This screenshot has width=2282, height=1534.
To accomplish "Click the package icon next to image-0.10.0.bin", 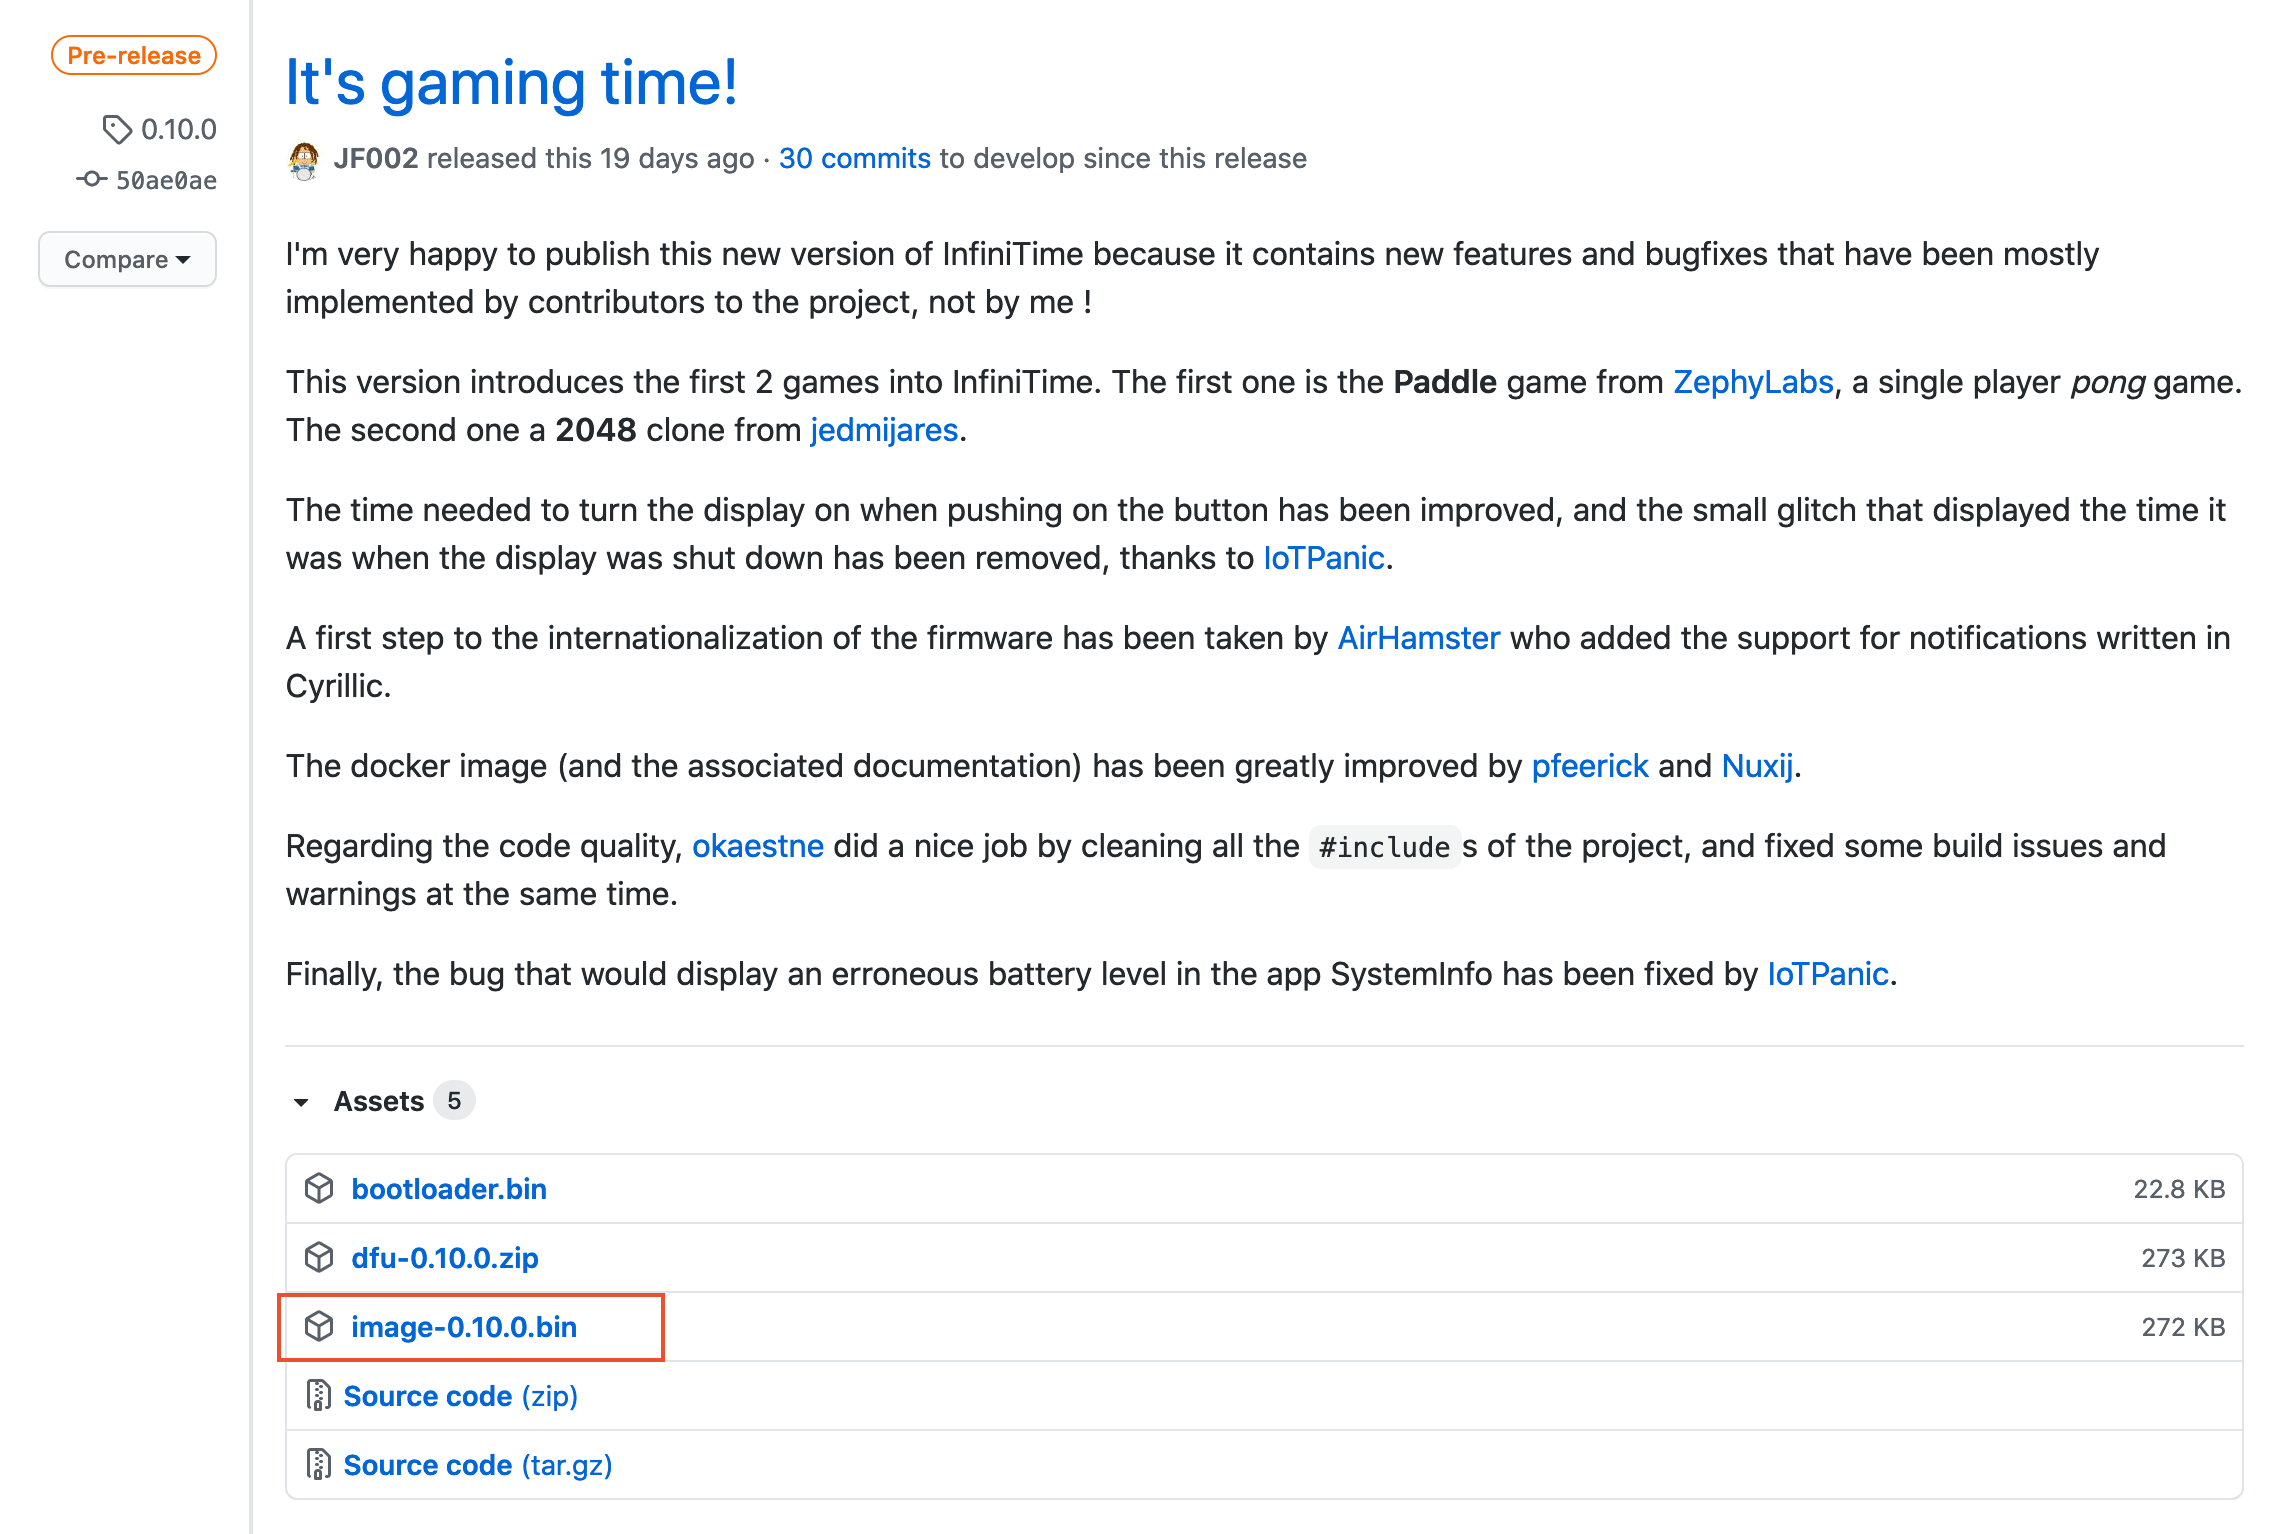I will (319, 1326).
